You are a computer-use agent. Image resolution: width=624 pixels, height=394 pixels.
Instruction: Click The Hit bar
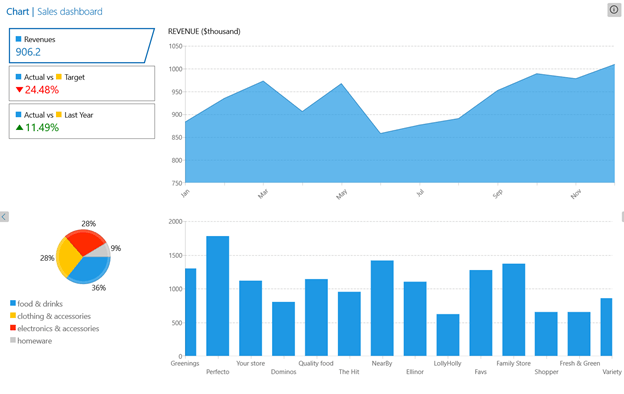click(x=349, y=324)
